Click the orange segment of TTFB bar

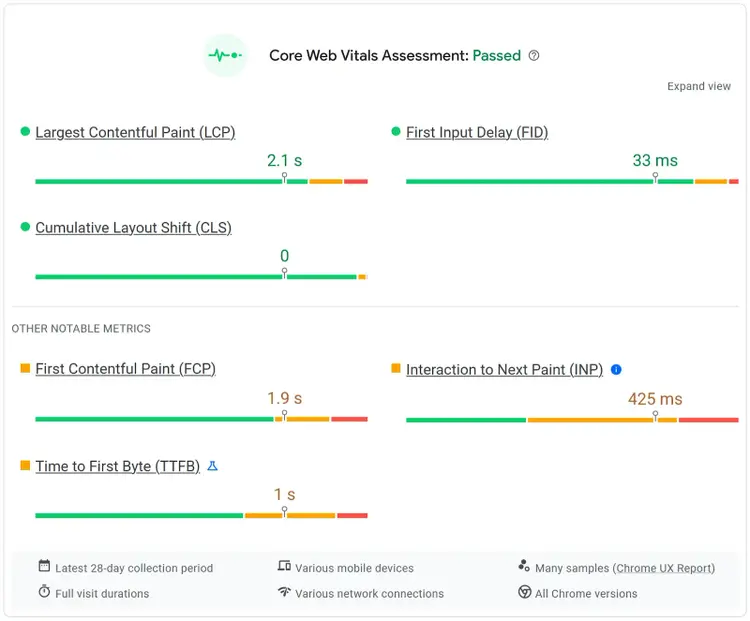(x=290, y=515)
